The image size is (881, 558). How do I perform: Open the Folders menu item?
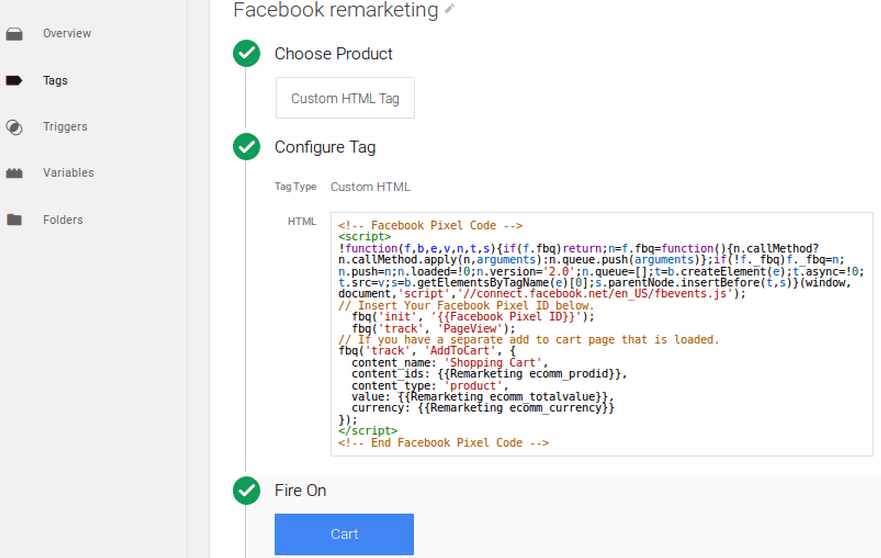pyautogui.click(x=63, y=220)
